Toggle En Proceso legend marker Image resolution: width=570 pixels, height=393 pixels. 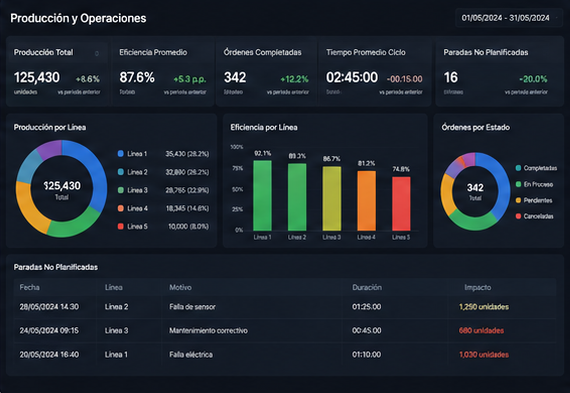pos(518,184)
